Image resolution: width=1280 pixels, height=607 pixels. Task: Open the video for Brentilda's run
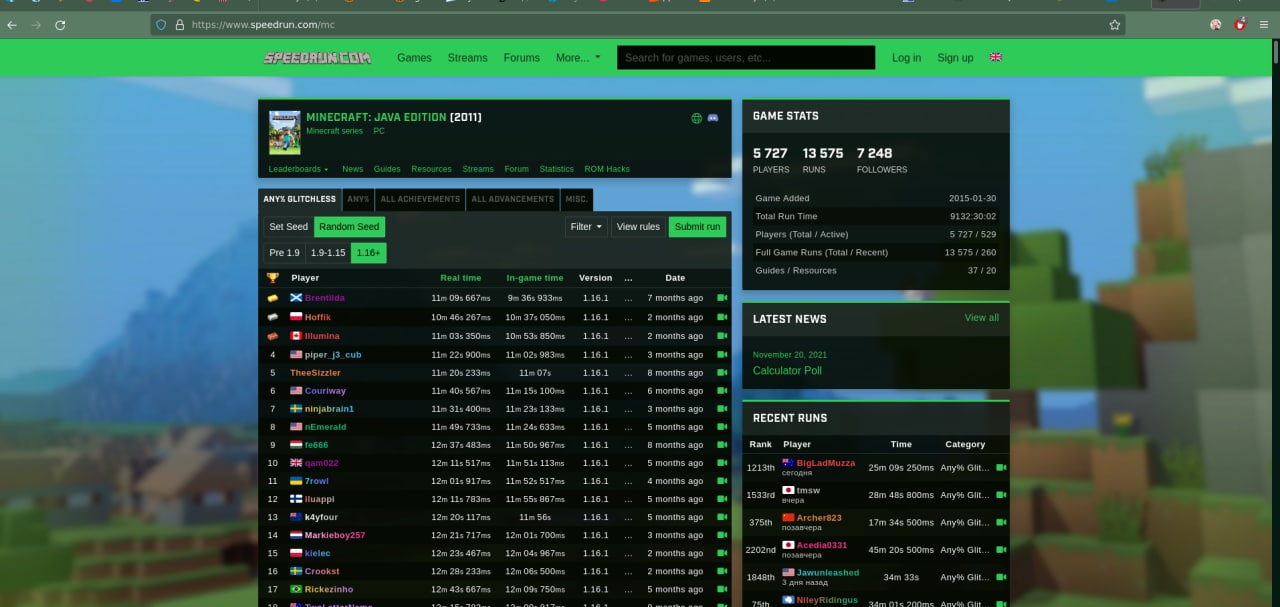tap(722, 298)
